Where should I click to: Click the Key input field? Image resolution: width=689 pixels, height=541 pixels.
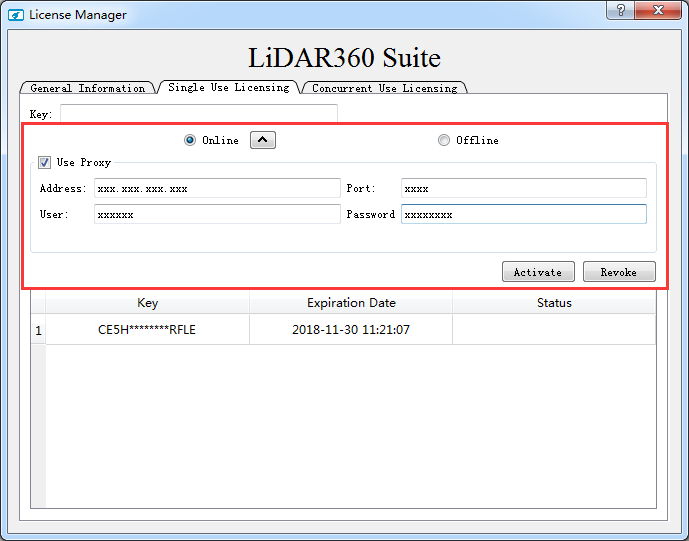click(198, 114)
